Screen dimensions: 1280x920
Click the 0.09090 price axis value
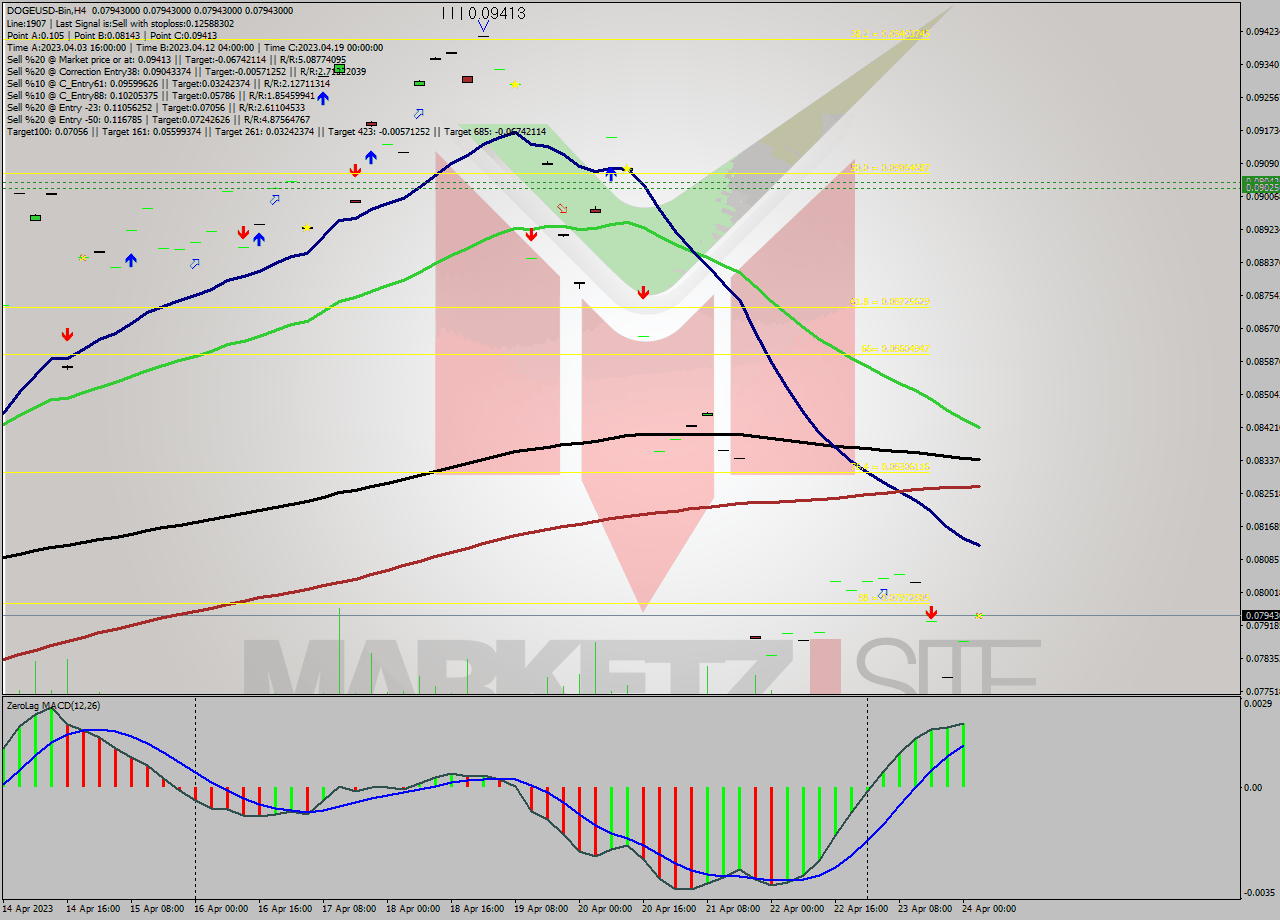pos(1264,163)
